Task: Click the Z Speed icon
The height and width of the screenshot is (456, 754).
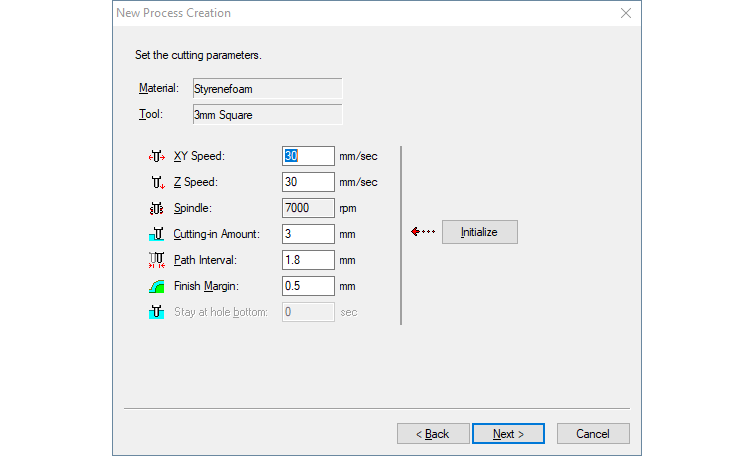Action: [x=156, y=182]
